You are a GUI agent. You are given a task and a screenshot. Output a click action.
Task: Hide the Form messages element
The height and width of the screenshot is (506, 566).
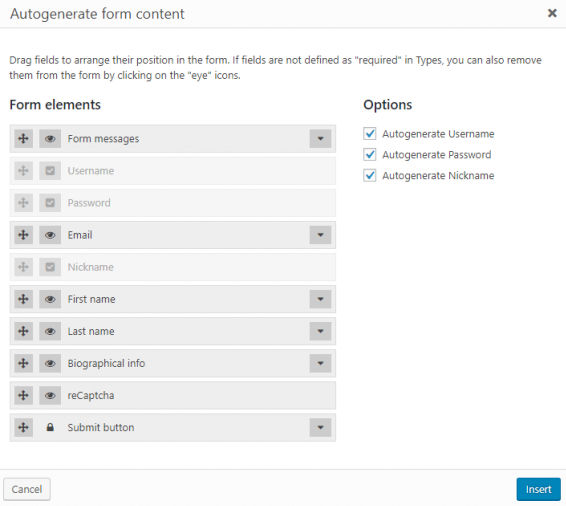coord(50,139)
